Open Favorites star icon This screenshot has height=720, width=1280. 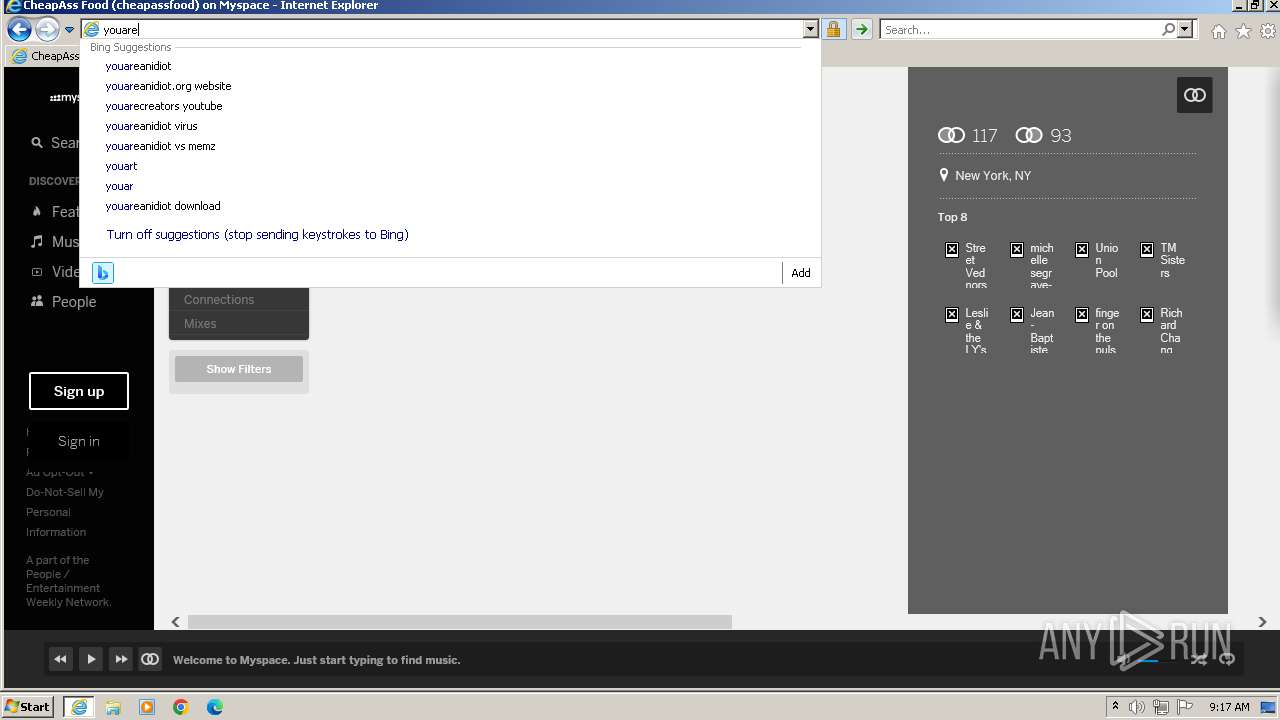tap(1243, 31)
